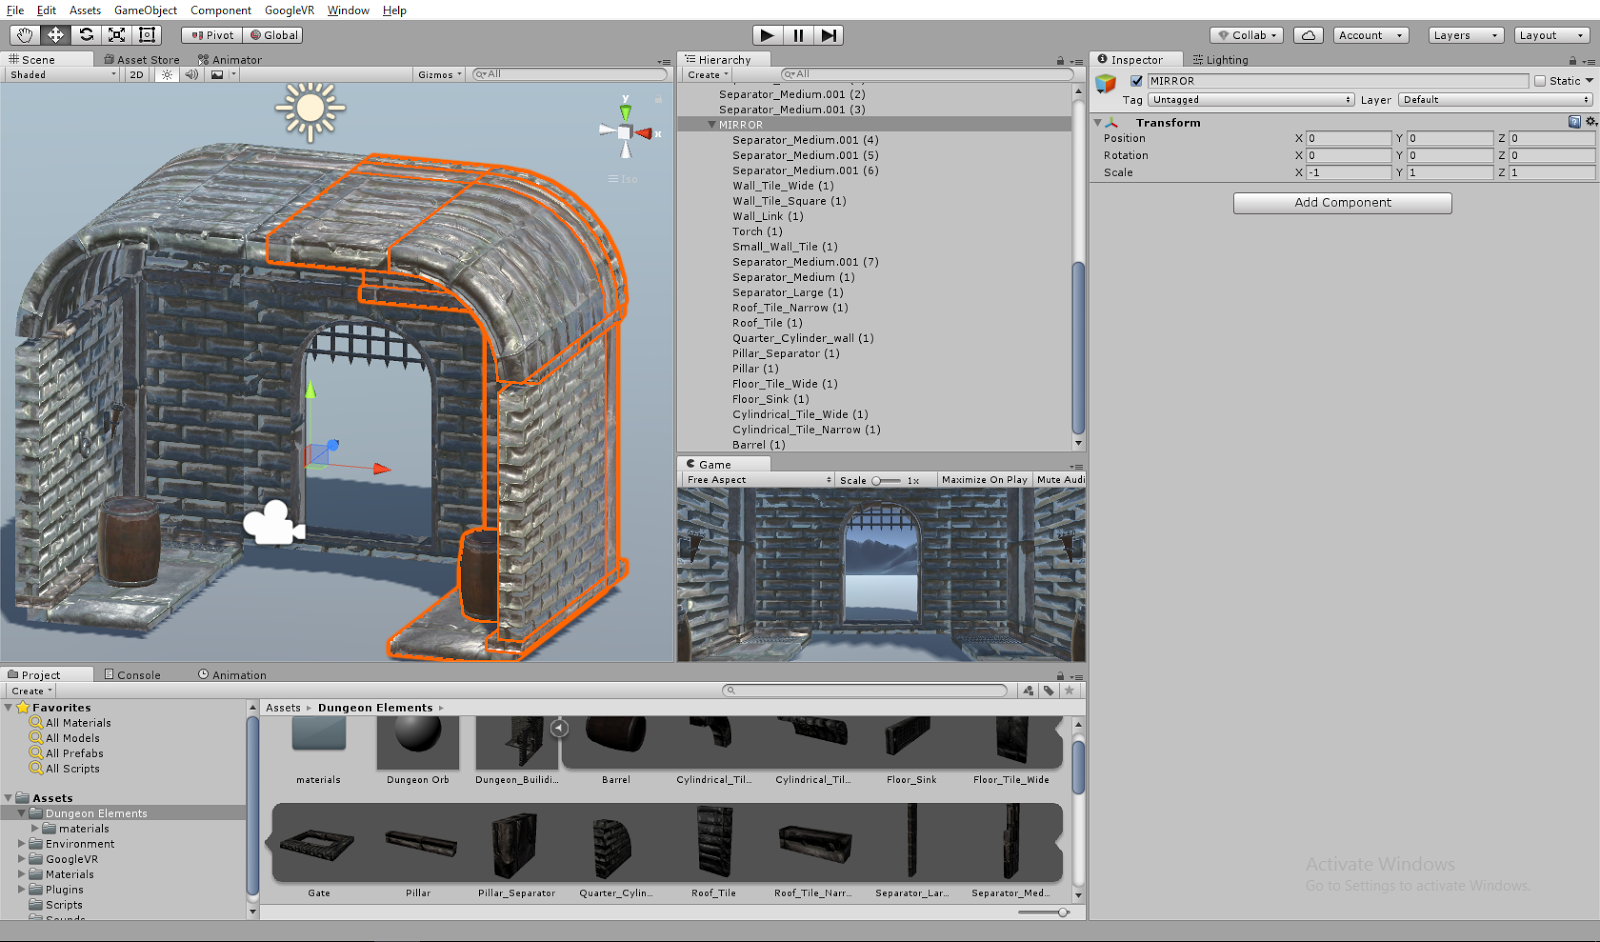The width and height of the screenshot is (1600, 942).
Task: Click the Add Component button
Action: coord(1342,203)
